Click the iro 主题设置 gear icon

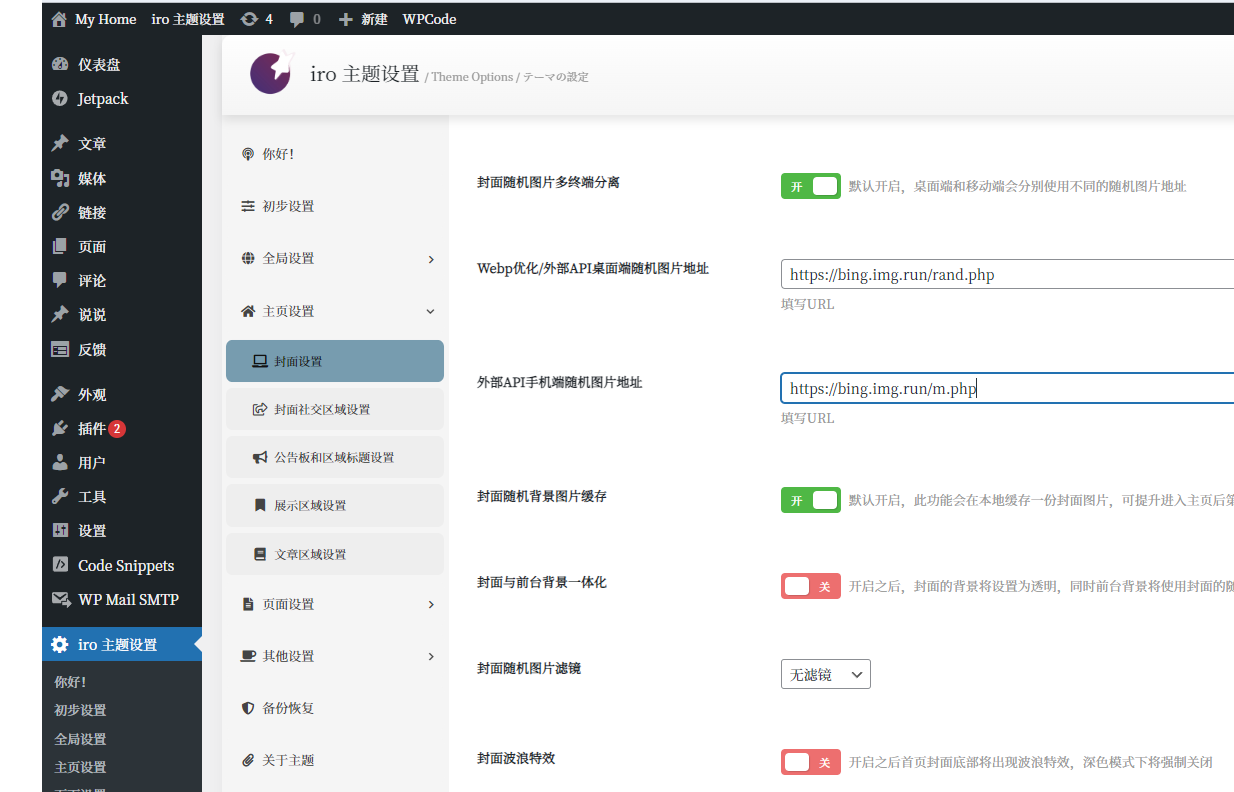(60, 645)
